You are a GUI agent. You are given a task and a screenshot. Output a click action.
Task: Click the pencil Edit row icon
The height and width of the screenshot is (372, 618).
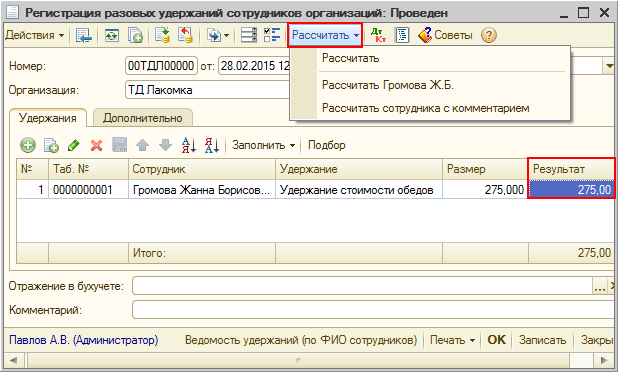(74, 145)
